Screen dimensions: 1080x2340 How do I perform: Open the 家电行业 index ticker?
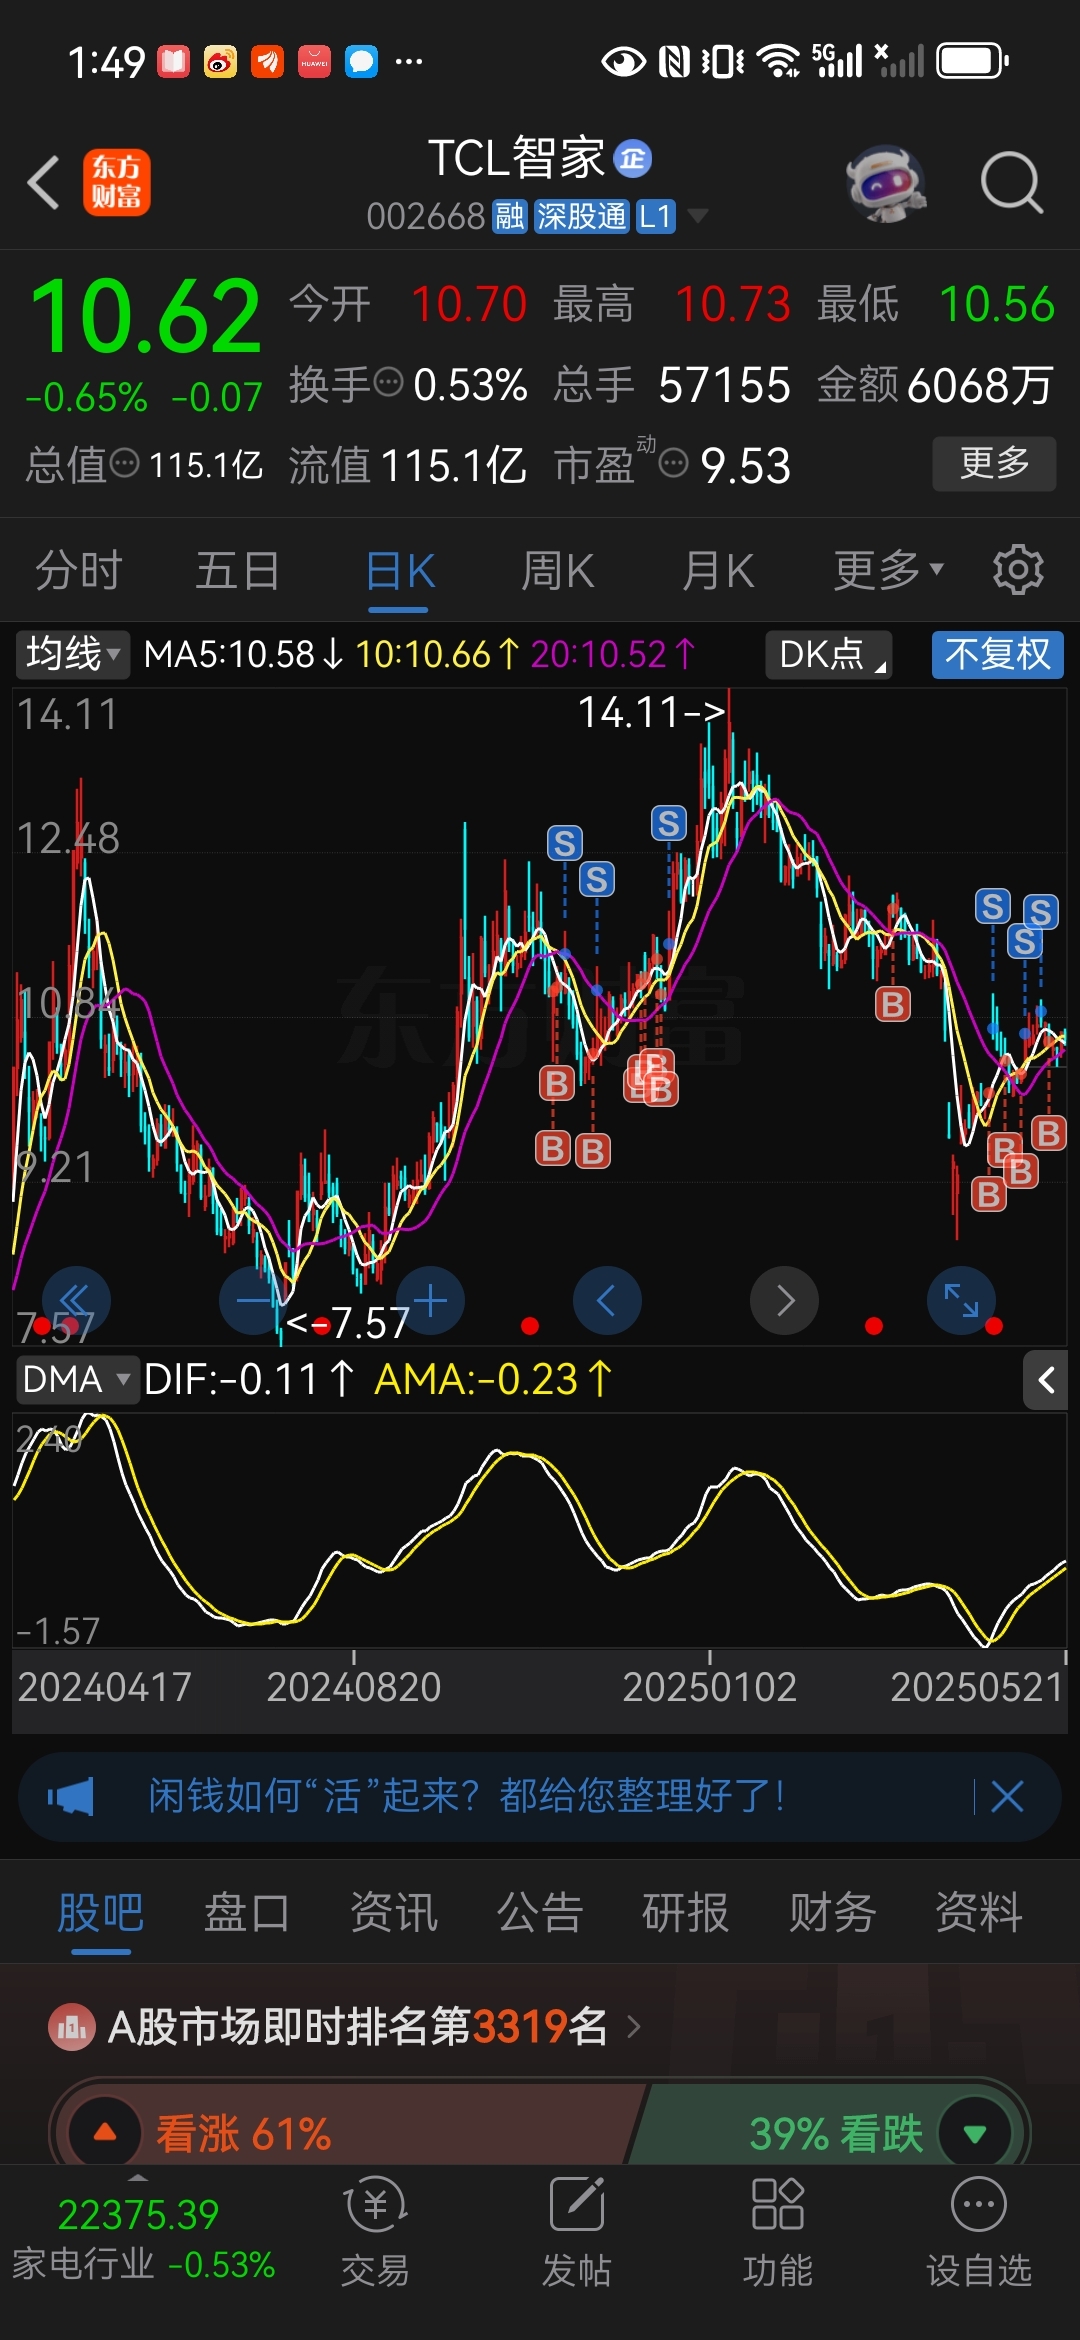[x=142, y=2240]
